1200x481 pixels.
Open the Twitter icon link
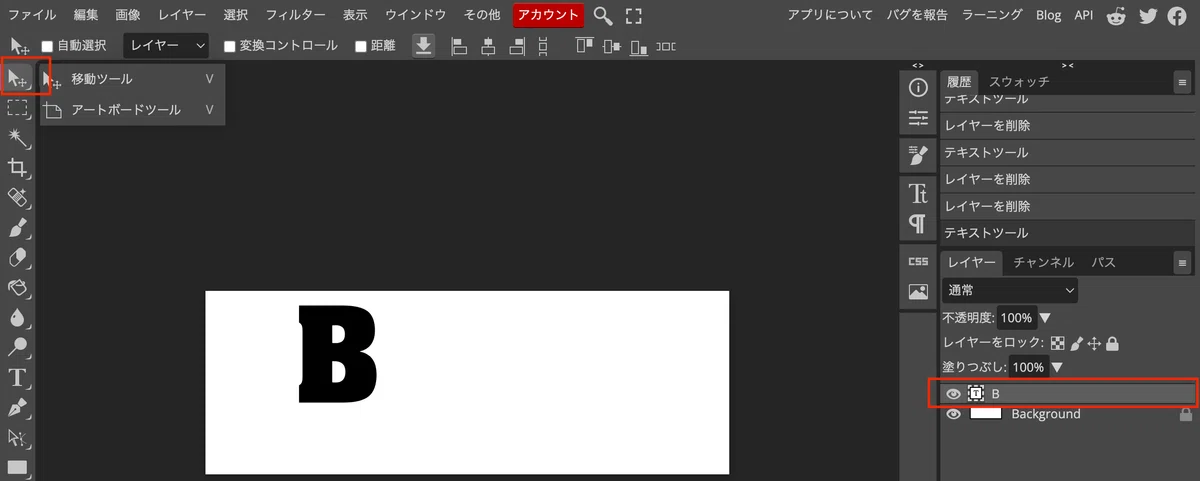[x=1147, y=15]
